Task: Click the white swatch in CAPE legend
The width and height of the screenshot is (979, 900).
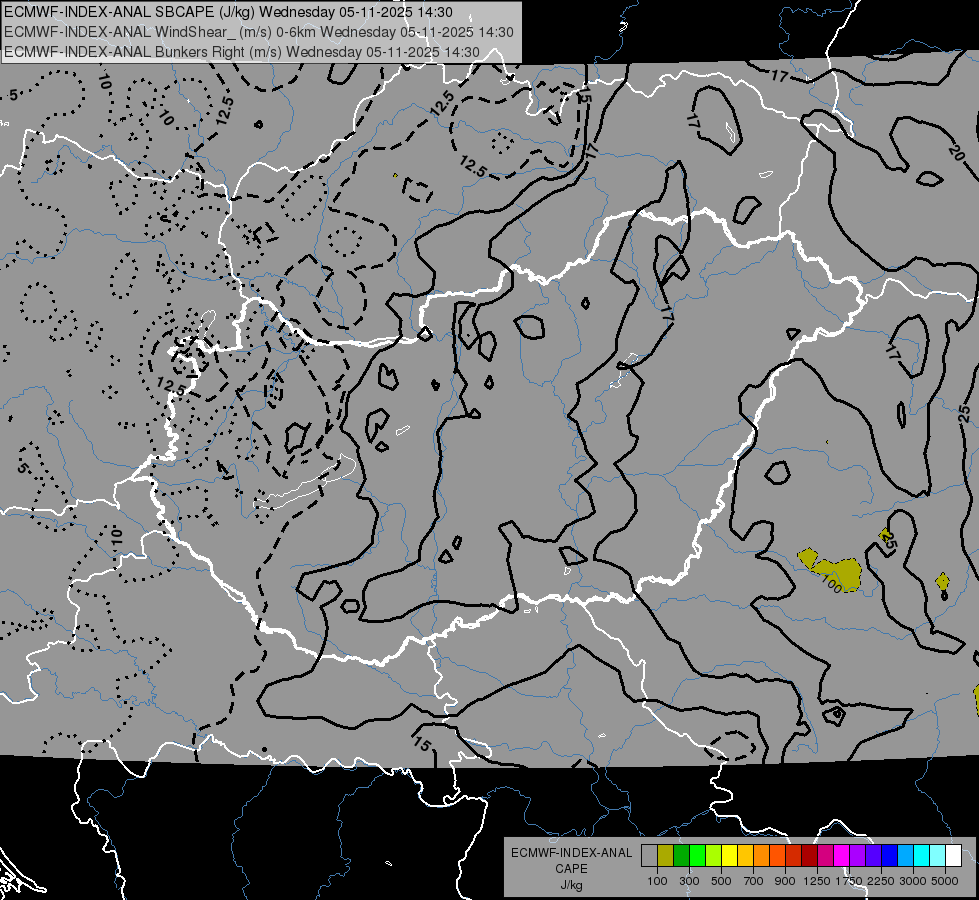Action: (955, 855)
